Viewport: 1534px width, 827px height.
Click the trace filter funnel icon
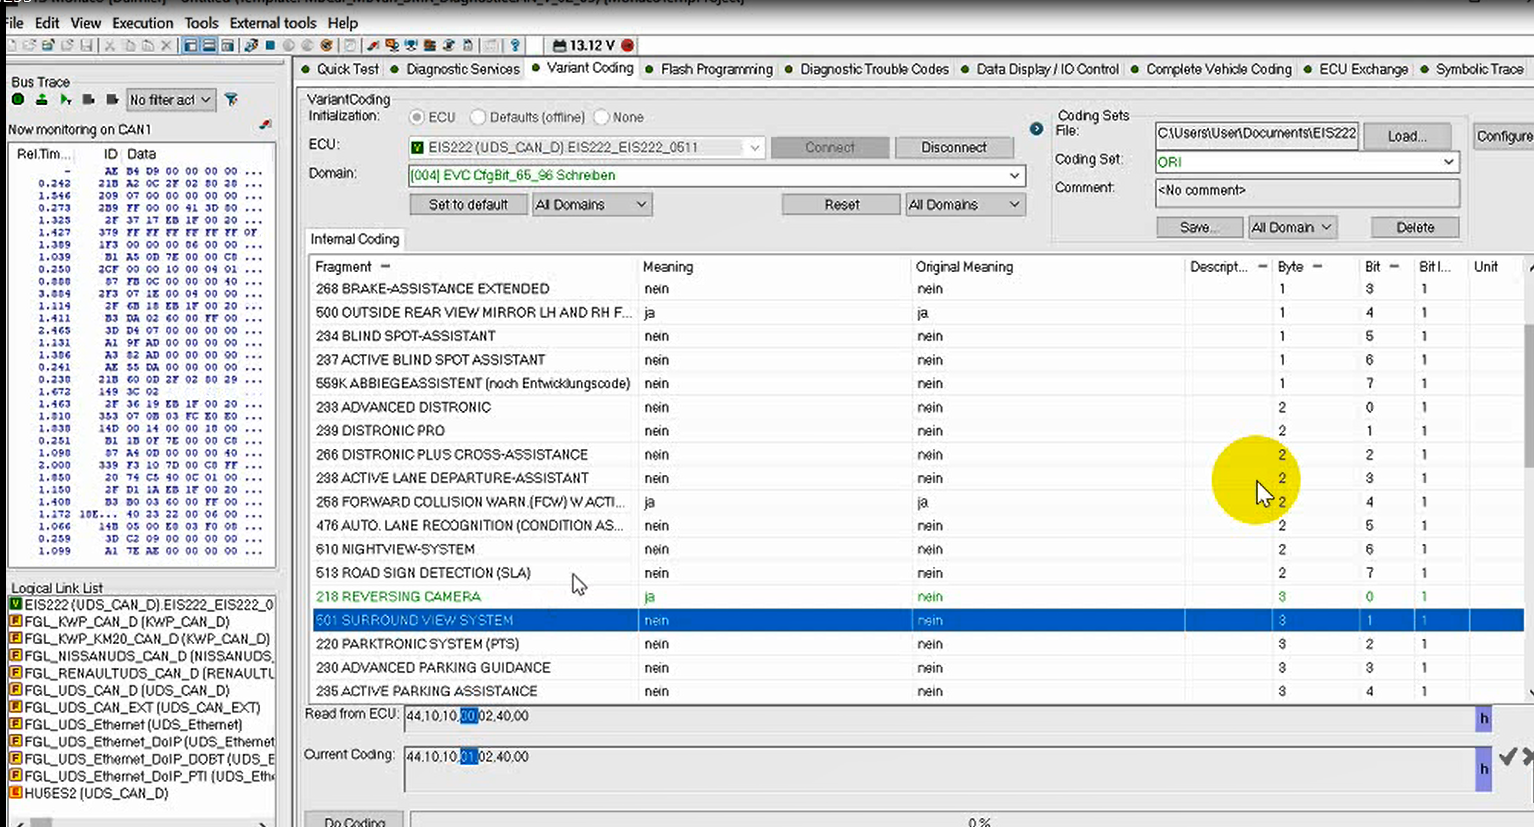pos(231,100)
